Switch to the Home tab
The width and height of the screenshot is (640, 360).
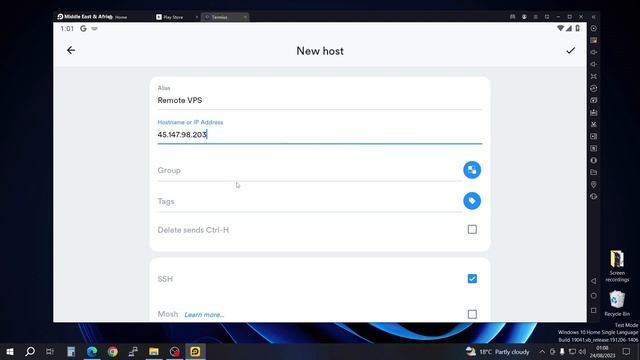121,17
